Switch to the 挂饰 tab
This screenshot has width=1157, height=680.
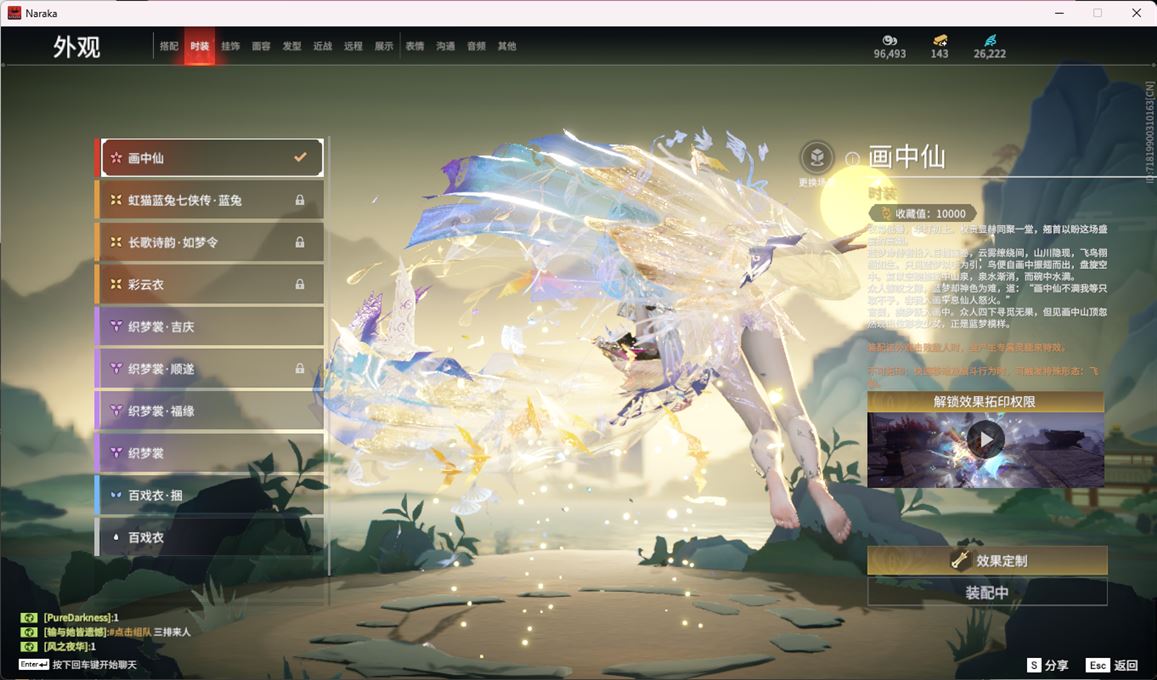230,46
